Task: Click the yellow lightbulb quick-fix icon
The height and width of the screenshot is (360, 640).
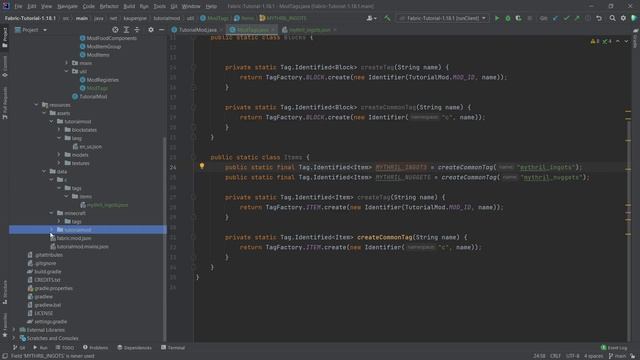Action: point(202,166)
